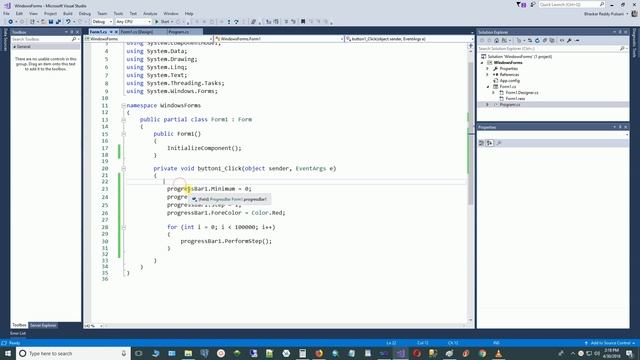This screenshot has height=360, width=640.
Task: Open the Error List tab at bottom
Action: 18,333
